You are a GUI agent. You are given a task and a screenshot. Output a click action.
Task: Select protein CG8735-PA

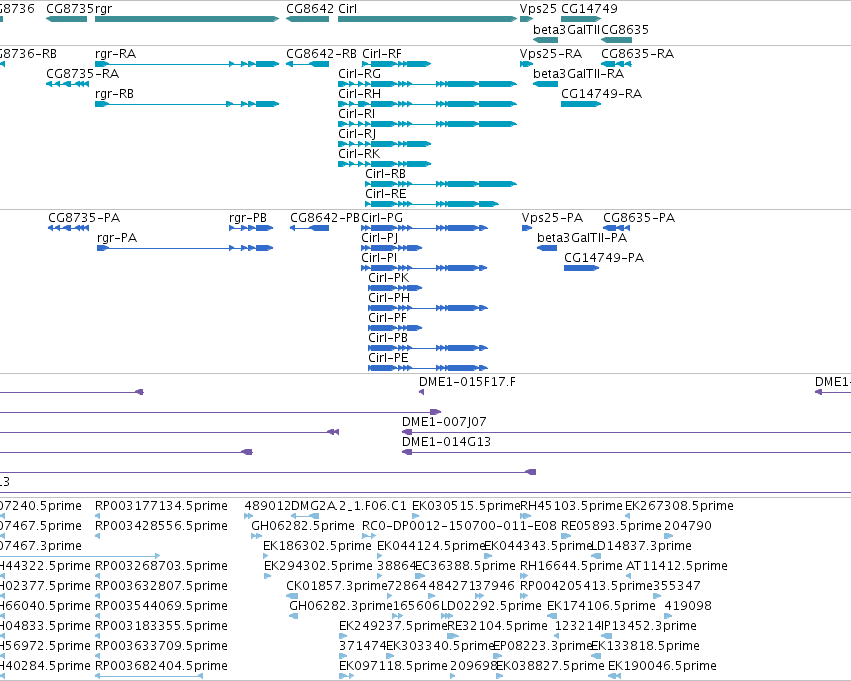68,228
